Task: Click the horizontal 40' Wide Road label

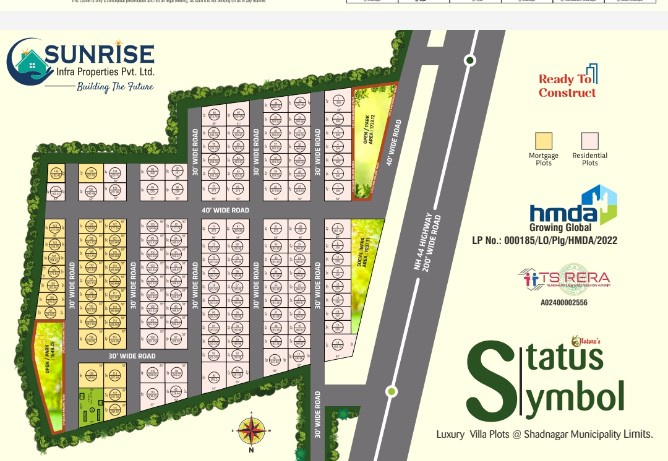Action: point(225,211)
